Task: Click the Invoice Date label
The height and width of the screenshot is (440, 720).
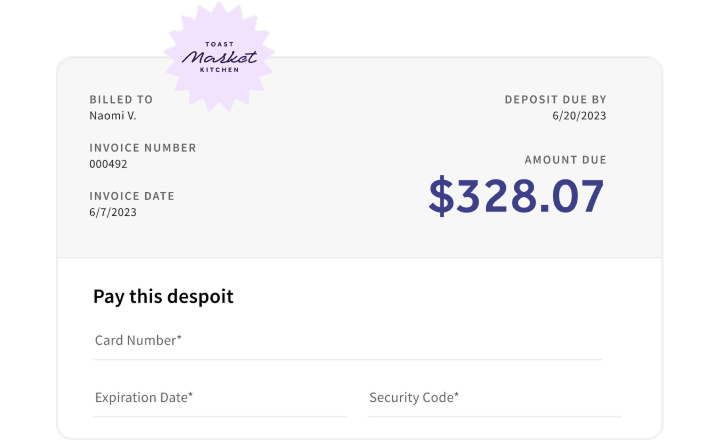Action: [132, 196]
